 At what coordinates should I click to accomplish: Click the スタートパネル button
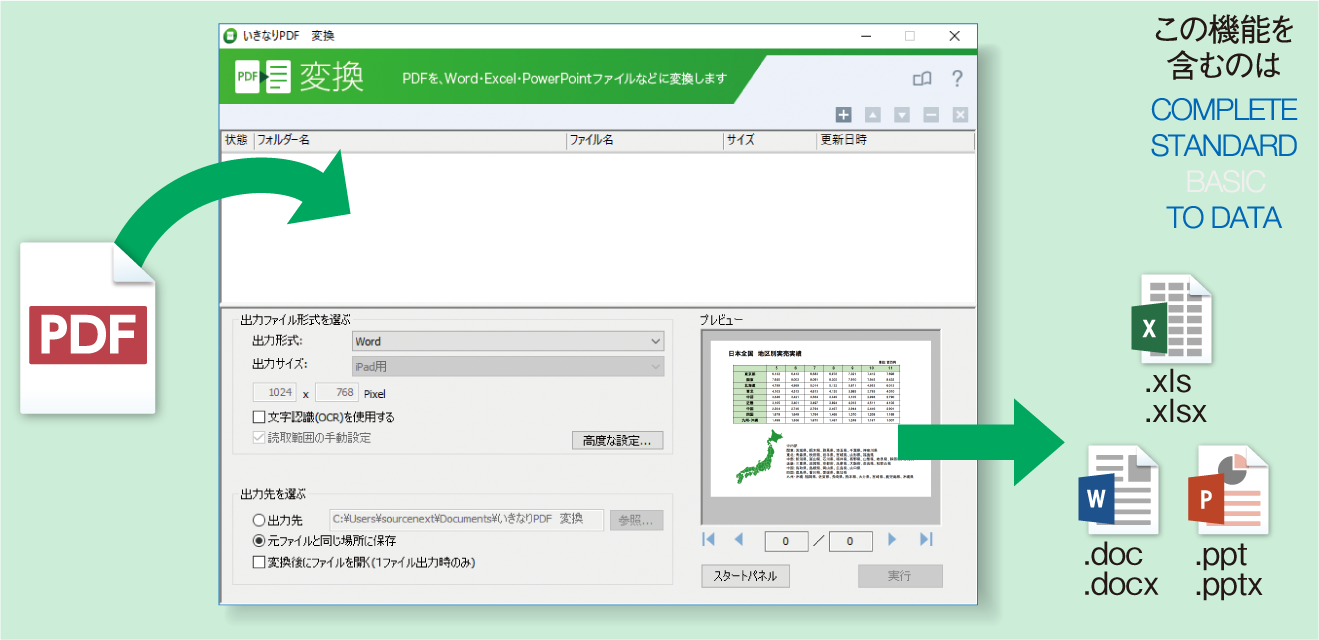pyautogui.click(x=745, y=576)
